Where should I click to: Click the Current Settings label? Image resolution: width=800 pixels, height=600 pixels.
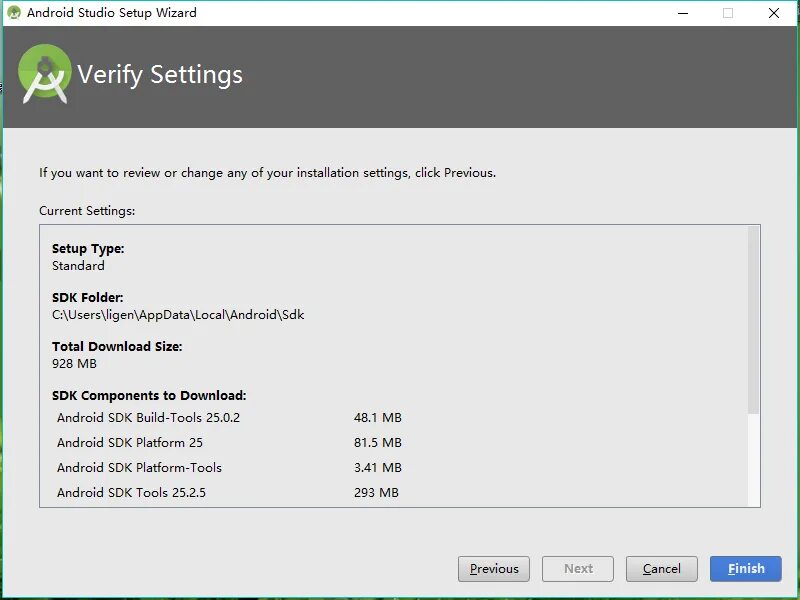click(87, 211)
